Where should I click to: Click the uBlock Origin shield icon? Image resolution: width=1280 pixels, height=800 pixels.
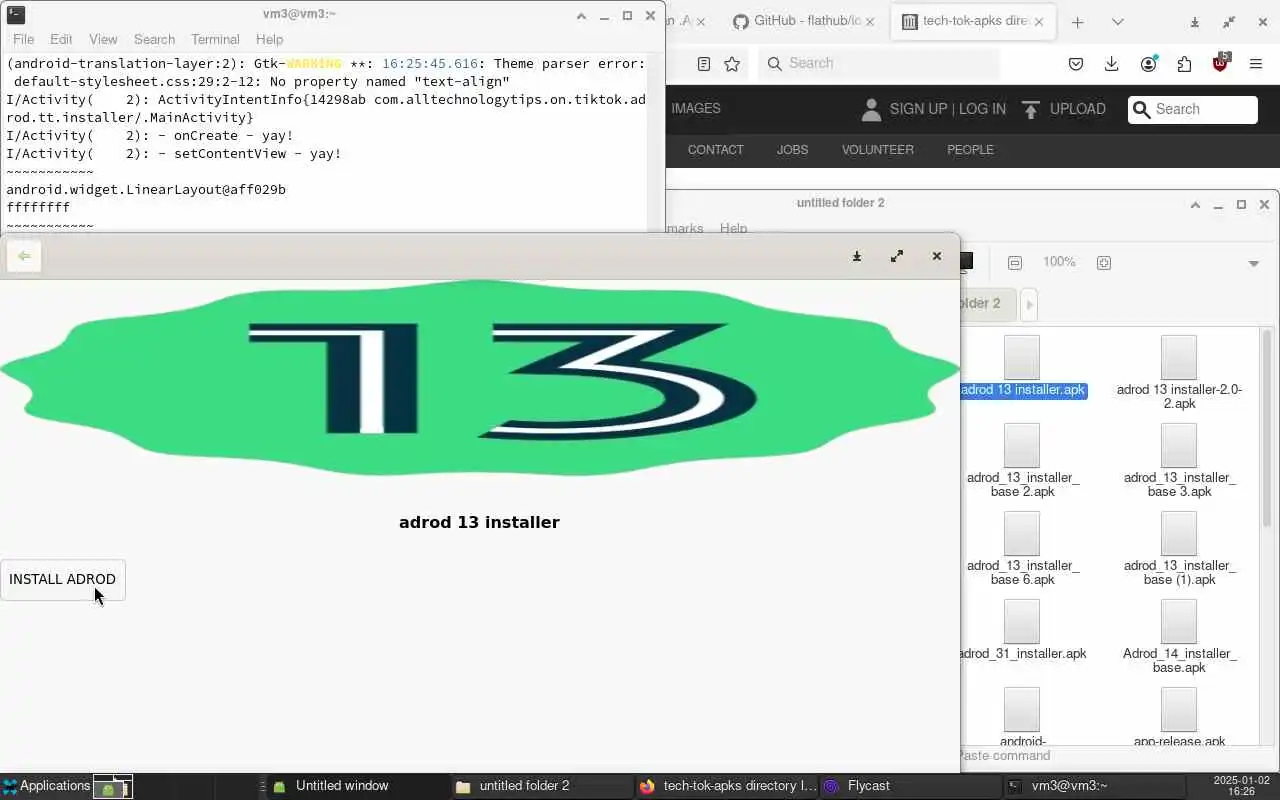point(1220,64)
